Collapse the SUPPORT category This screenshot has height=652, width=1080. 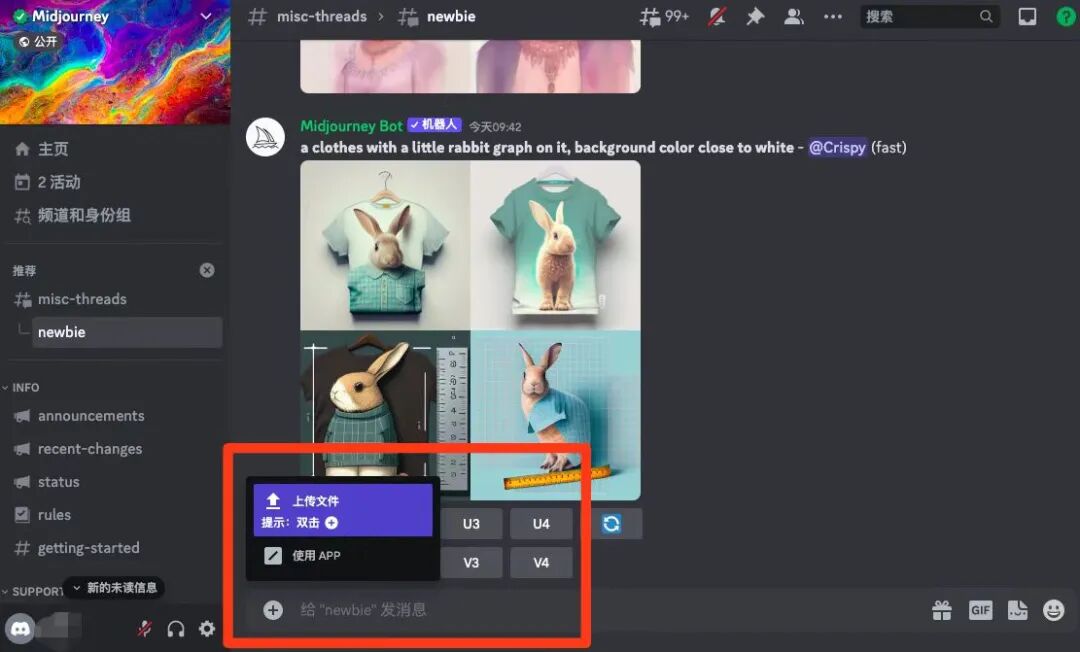click(32, 591)
